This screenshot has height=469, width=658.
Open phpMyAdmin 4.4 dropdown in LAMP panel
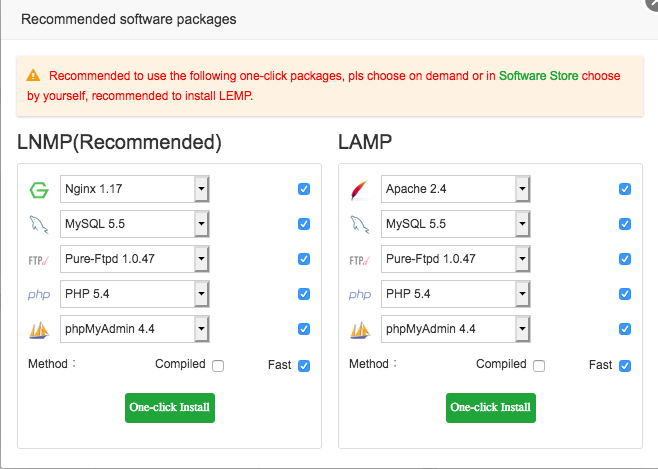456,329
